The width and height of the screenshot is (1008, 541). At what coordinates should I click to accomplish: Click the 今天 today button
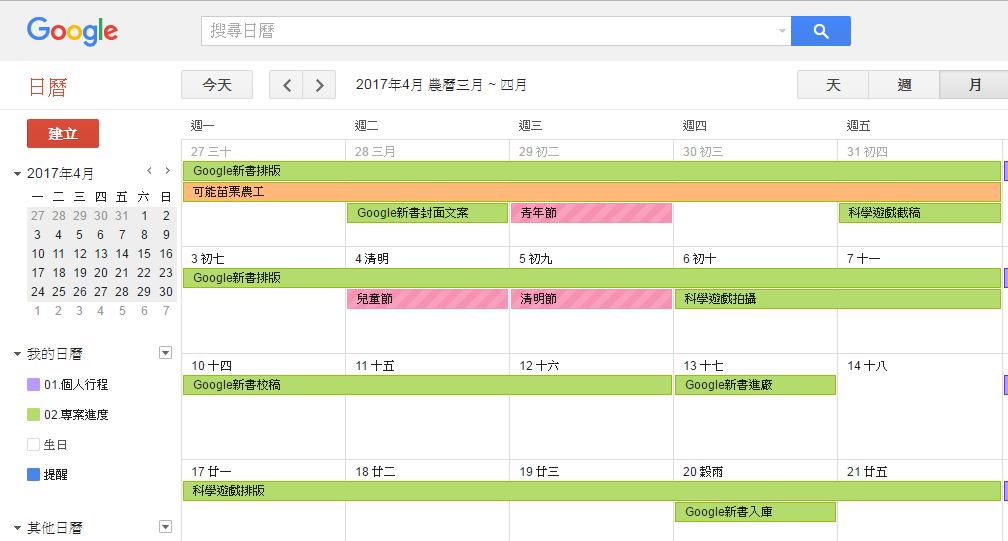click(217, 85)
